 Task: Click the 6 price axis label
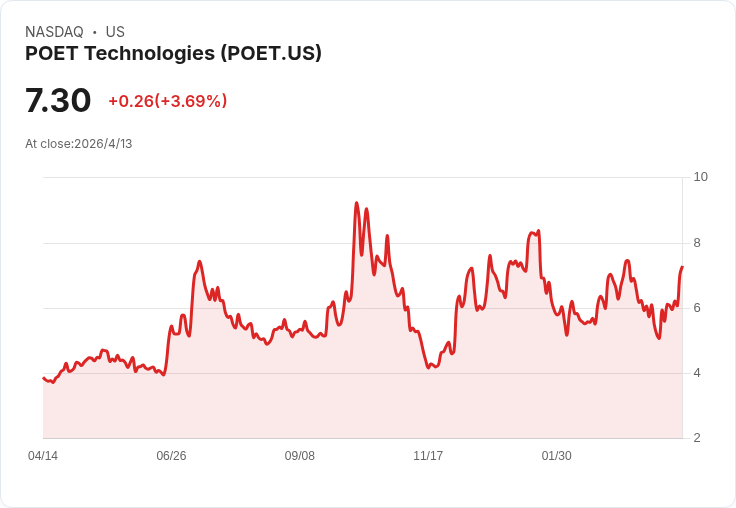pos(697,308)
